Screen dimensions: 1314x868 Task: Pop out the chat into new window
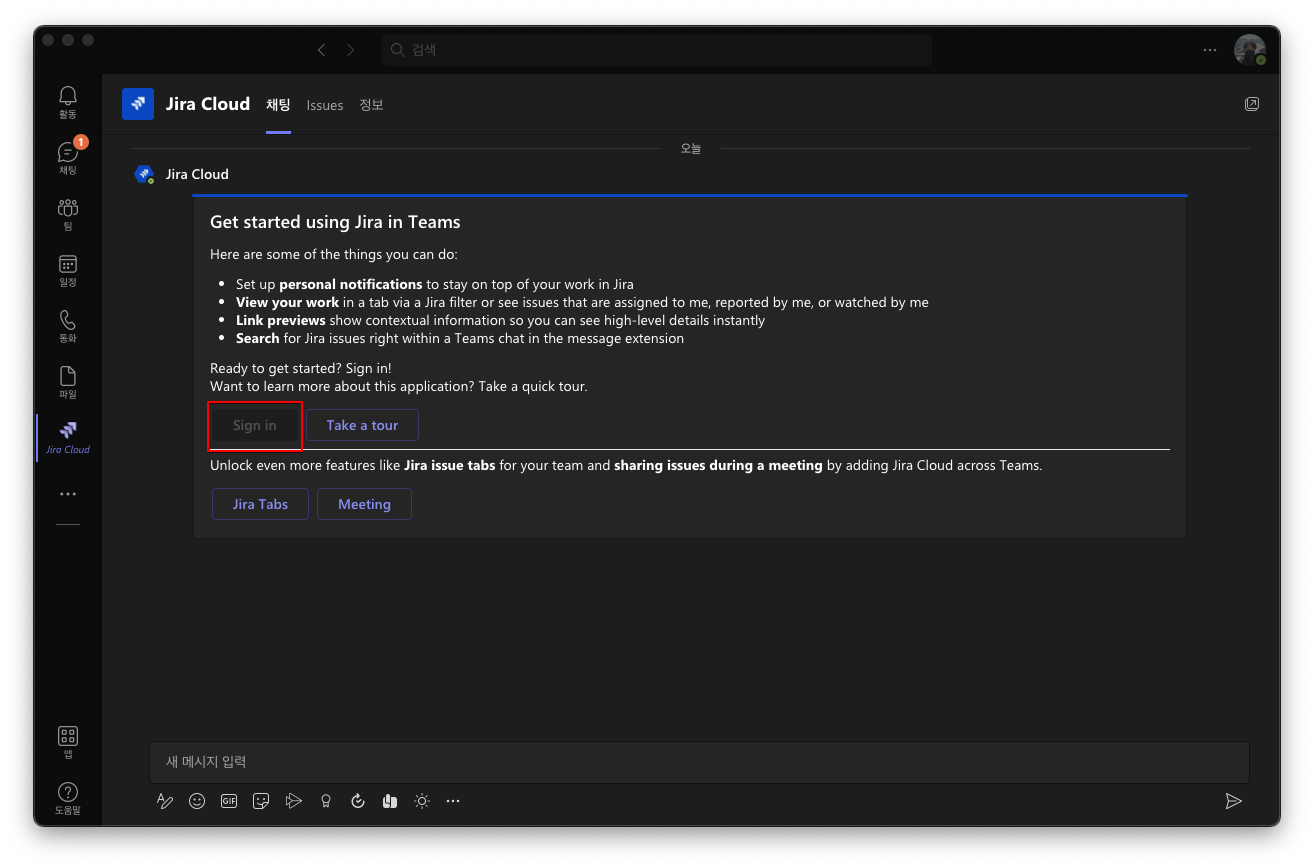1252,104
